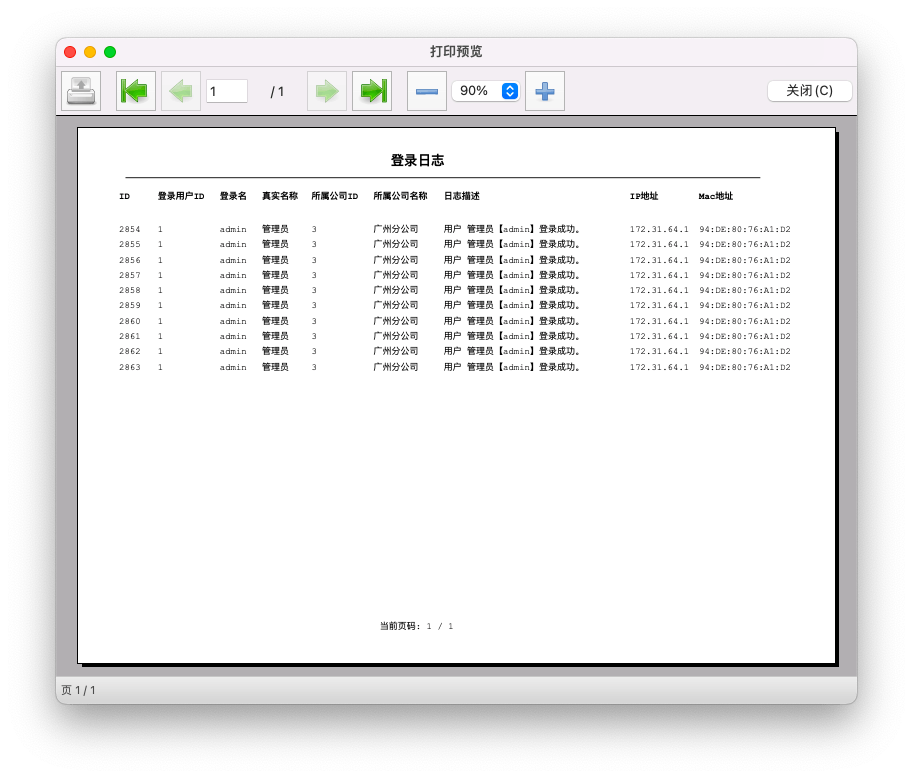This screenshot has height=778, width=913.
Task: Click the 登录日志 report title
Action: click(x=417, y=160)
